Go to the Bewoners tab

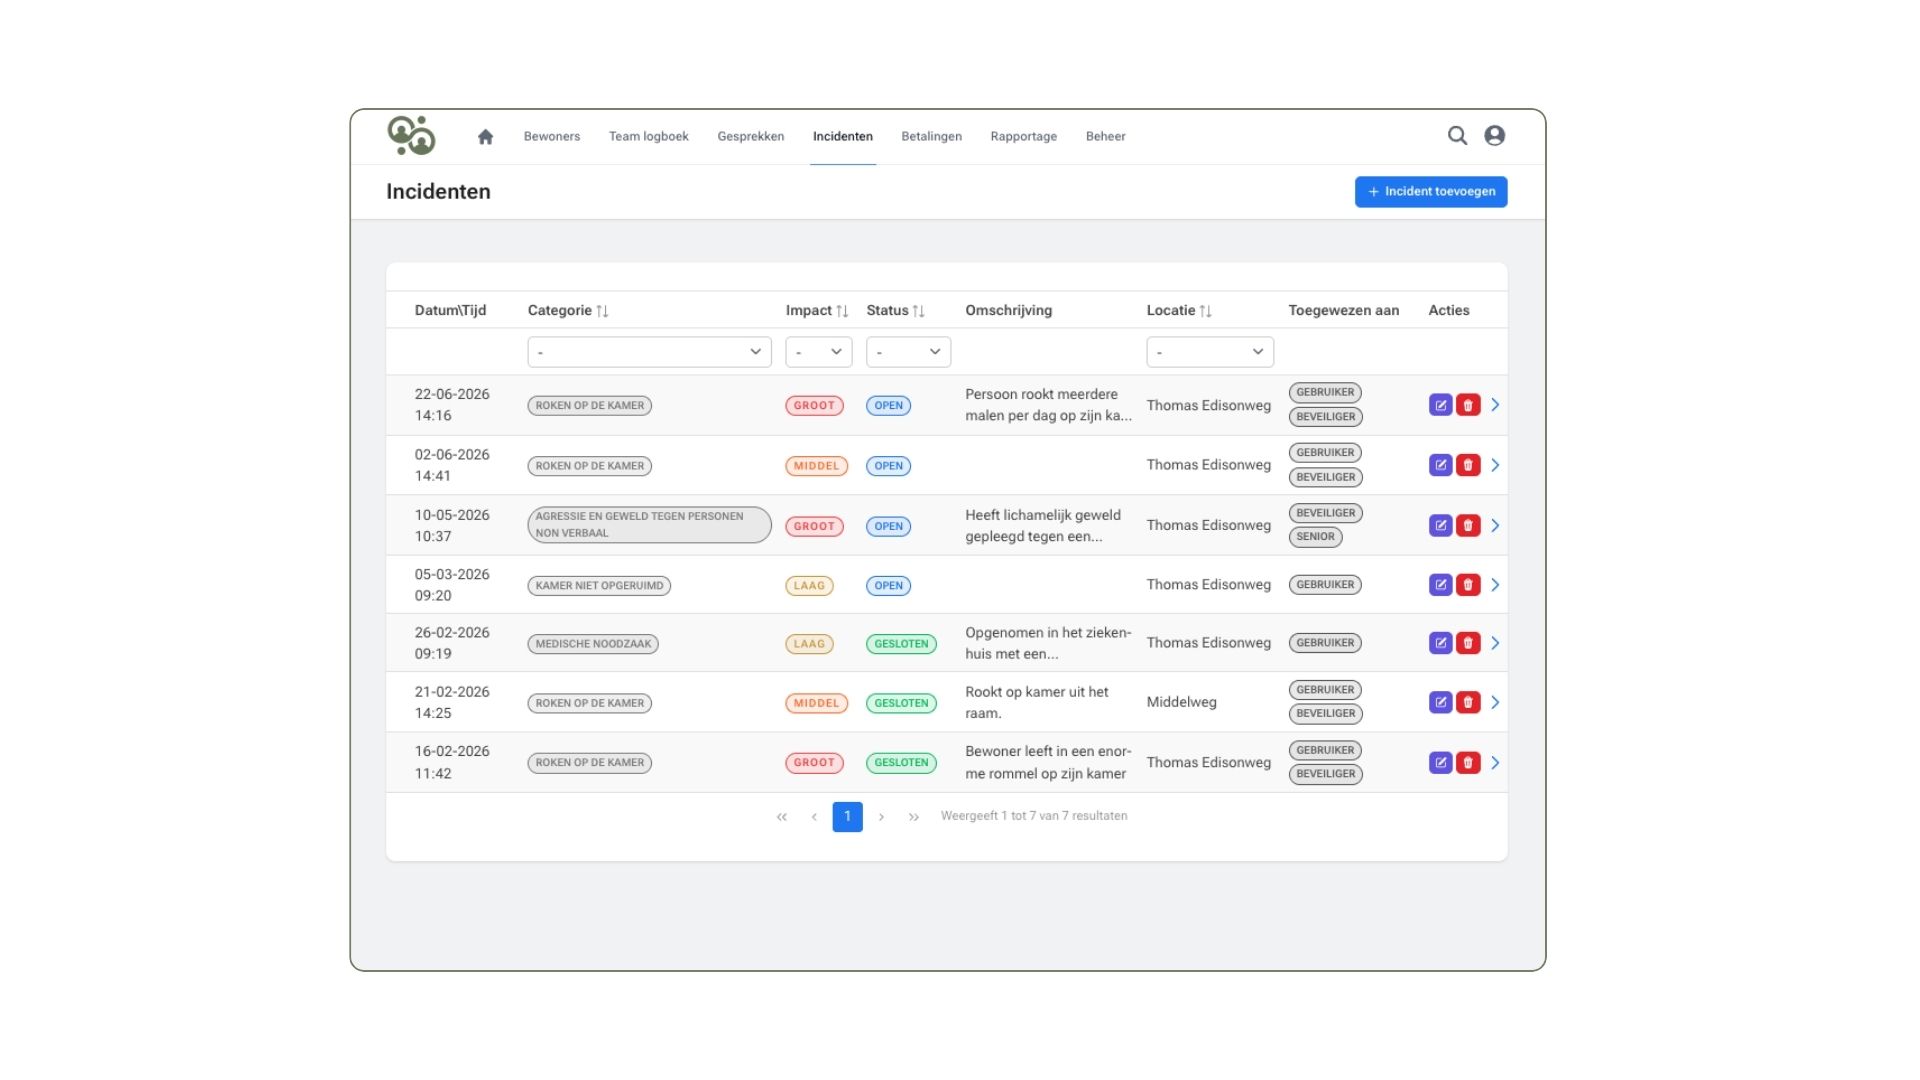coord(552,137)
